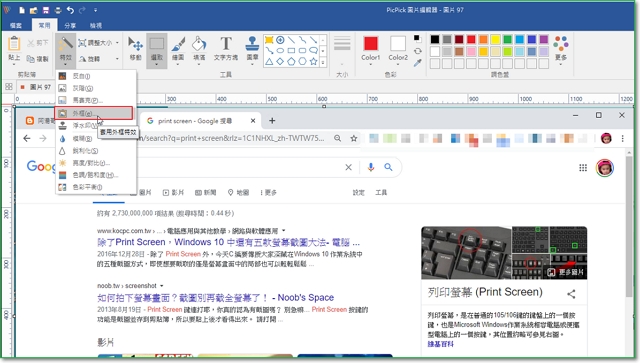640x363 pixels.
Task: Click the Open folder icon in quick access toolbar
Action: 33,10
